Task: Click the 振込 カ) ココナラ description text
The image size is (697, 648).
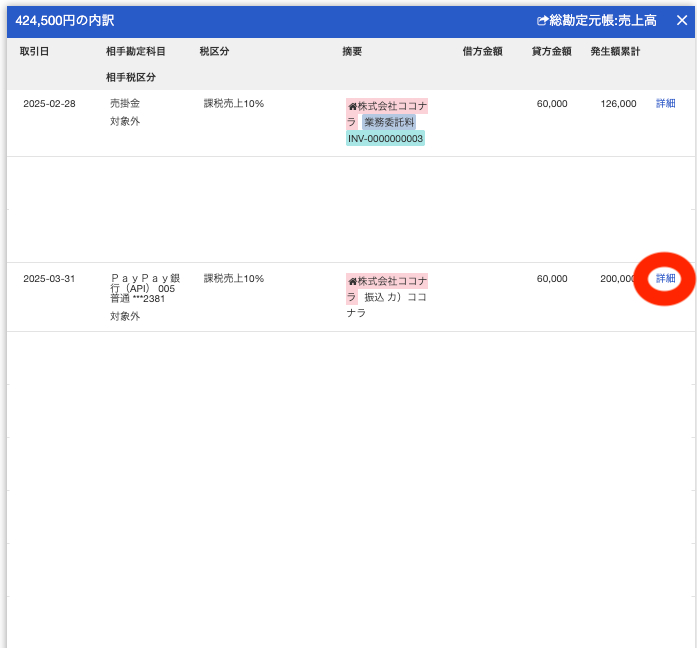Action: pyautogui.click(x=387, y=304)
